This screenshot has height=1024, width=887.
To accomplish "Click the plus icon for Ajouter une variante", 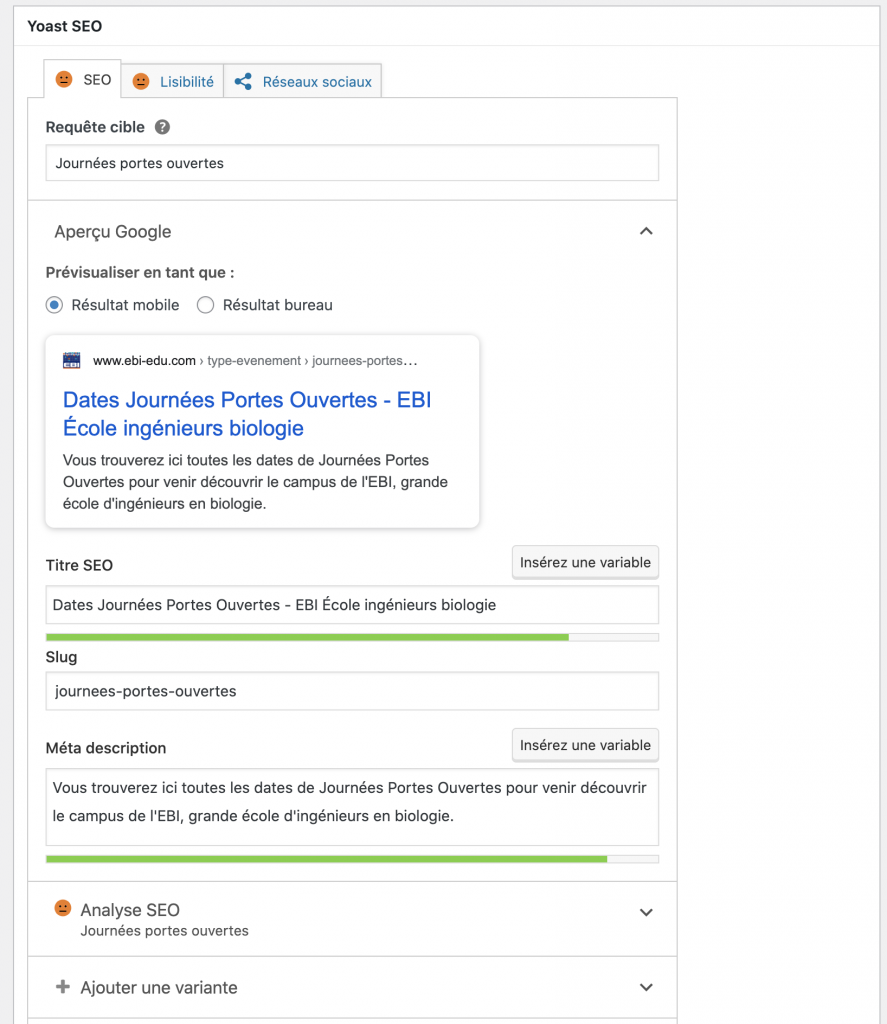I will [x=63, y=987].
